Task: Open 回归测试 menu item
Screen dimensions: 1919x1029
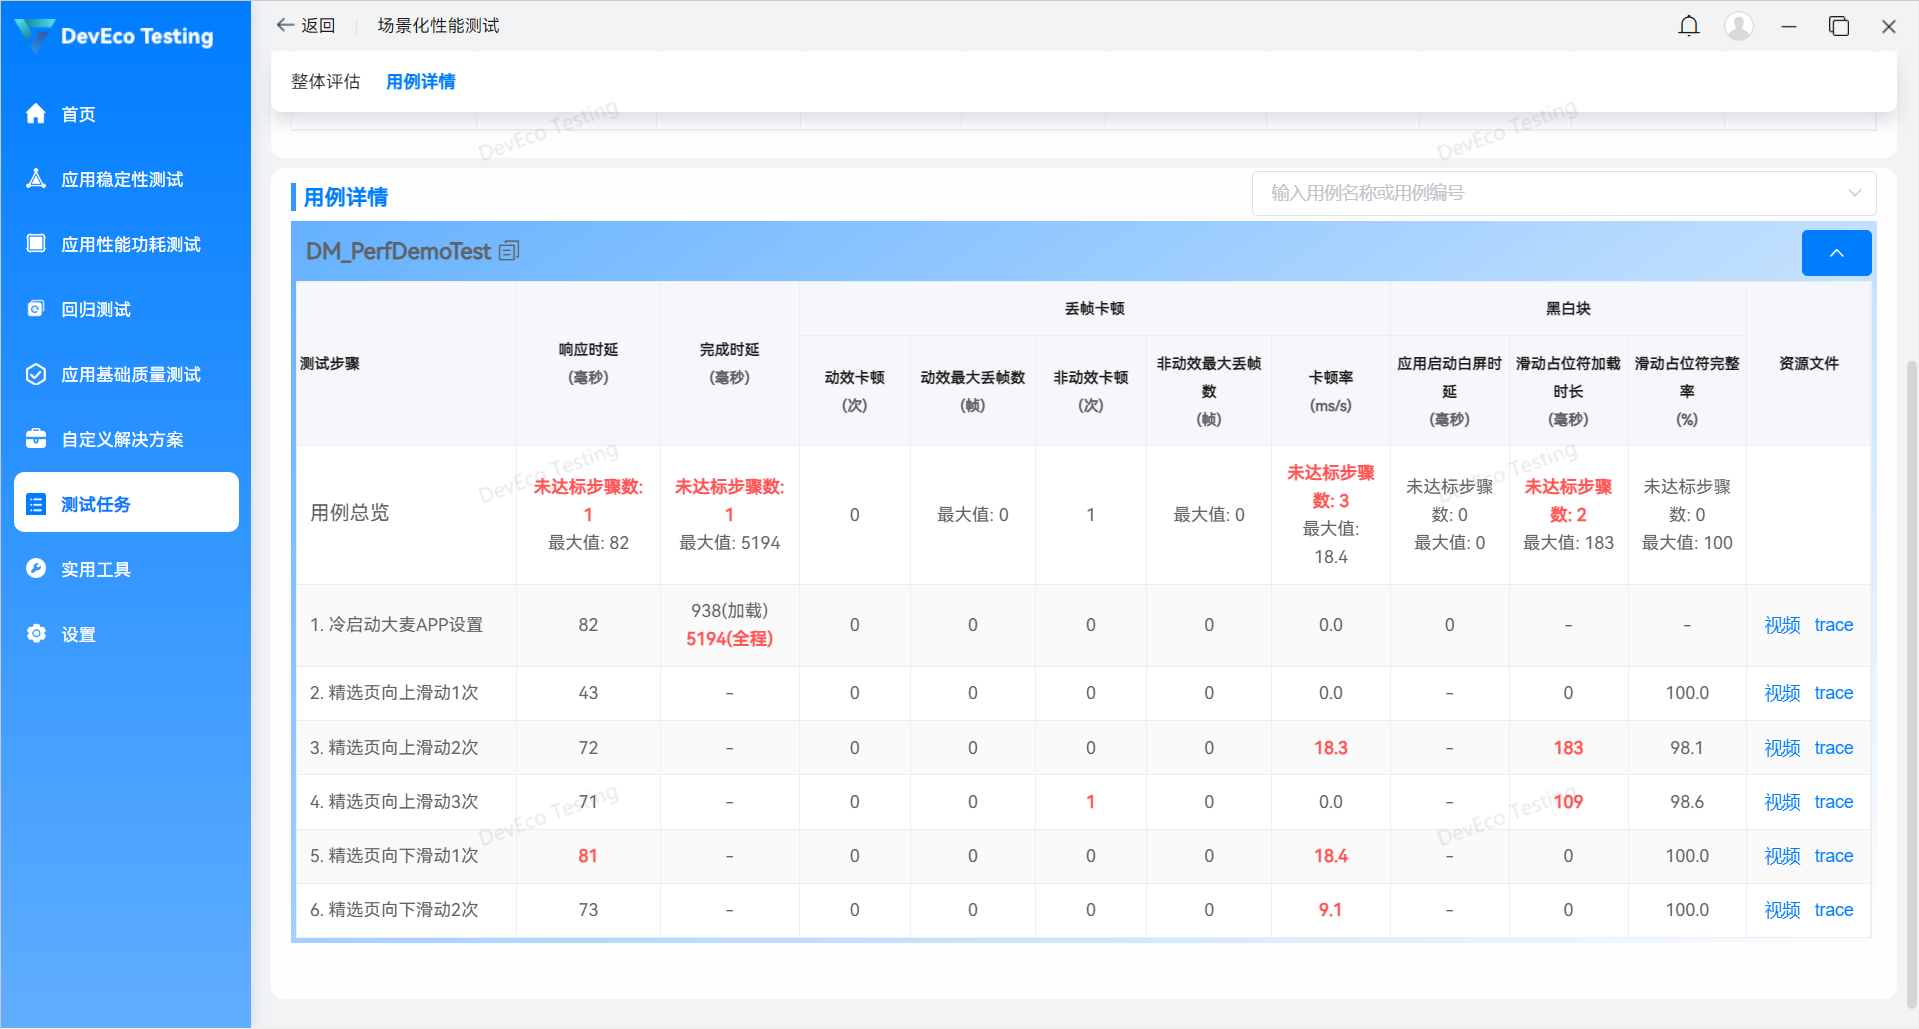Action: tap(126, 309)
